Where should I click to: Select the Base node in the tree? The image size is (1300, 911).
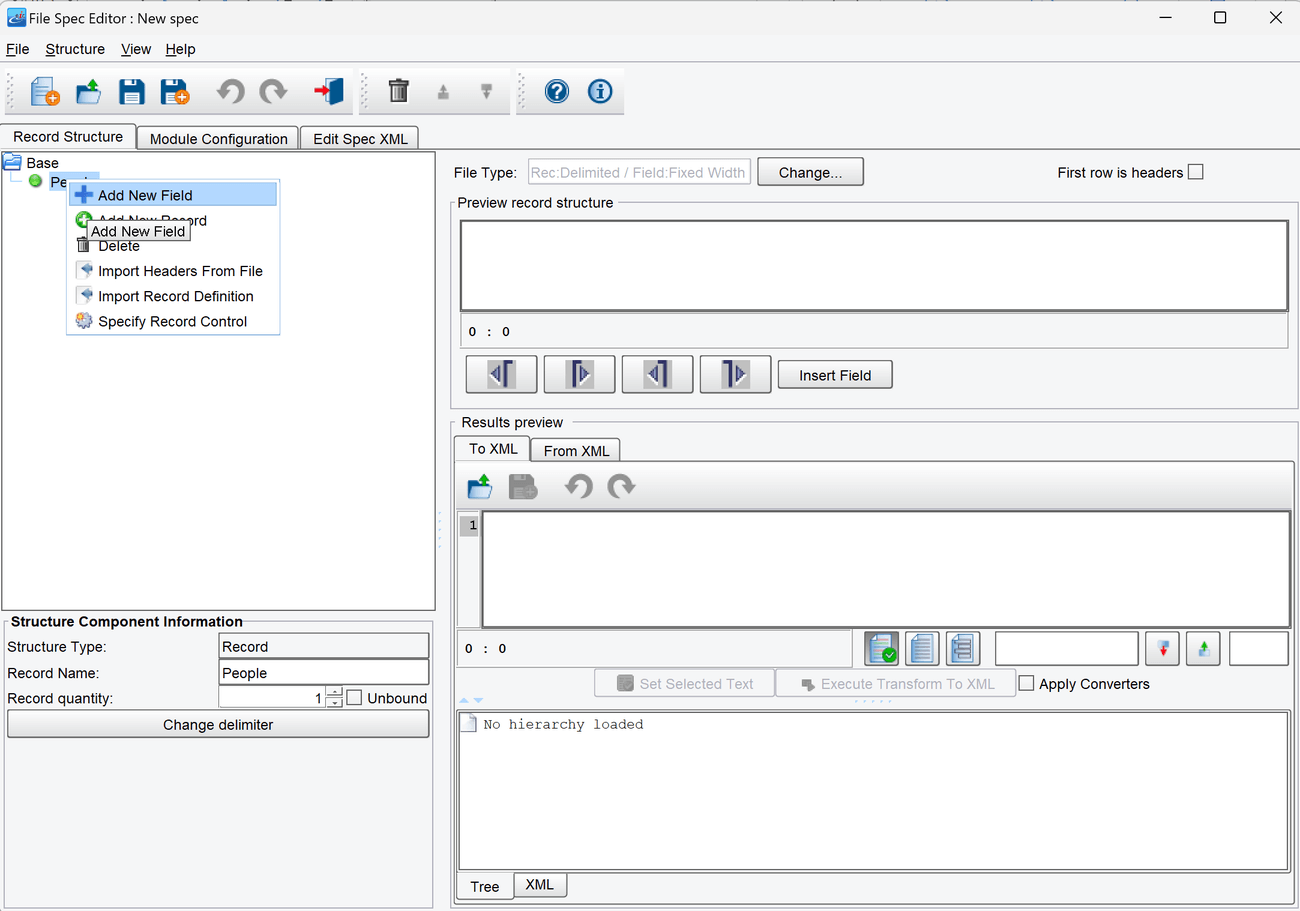(42, 163)
